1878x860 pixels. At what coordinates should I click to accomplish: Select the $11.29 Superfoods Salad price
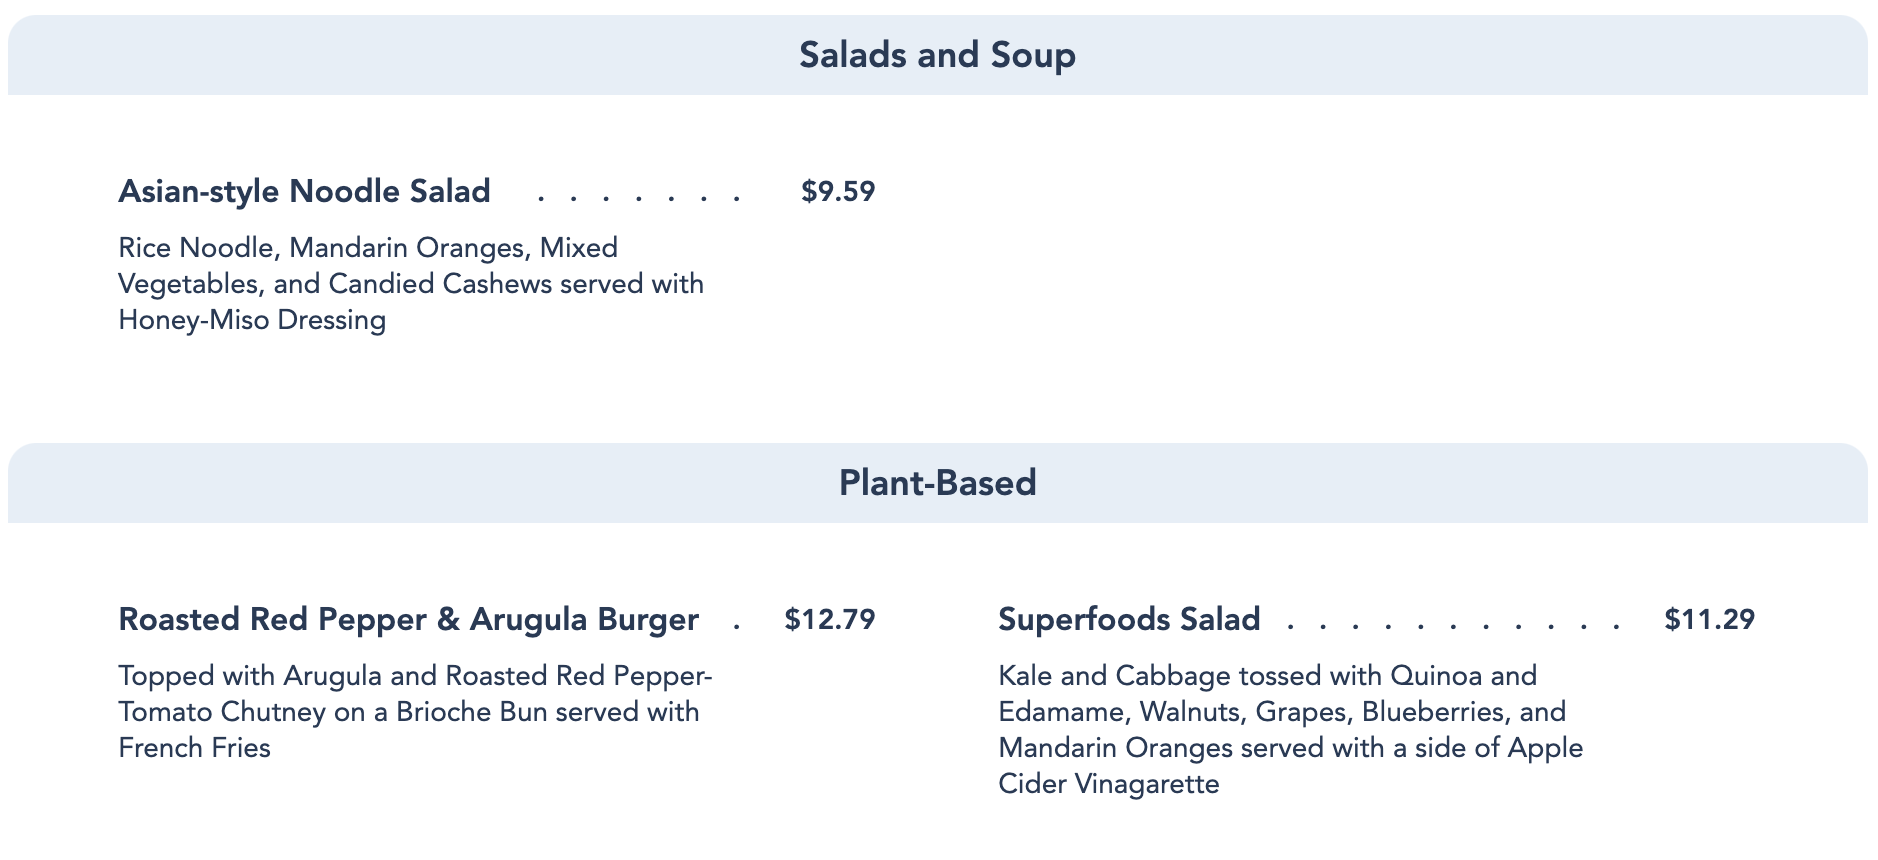(x=1709, y=619)
